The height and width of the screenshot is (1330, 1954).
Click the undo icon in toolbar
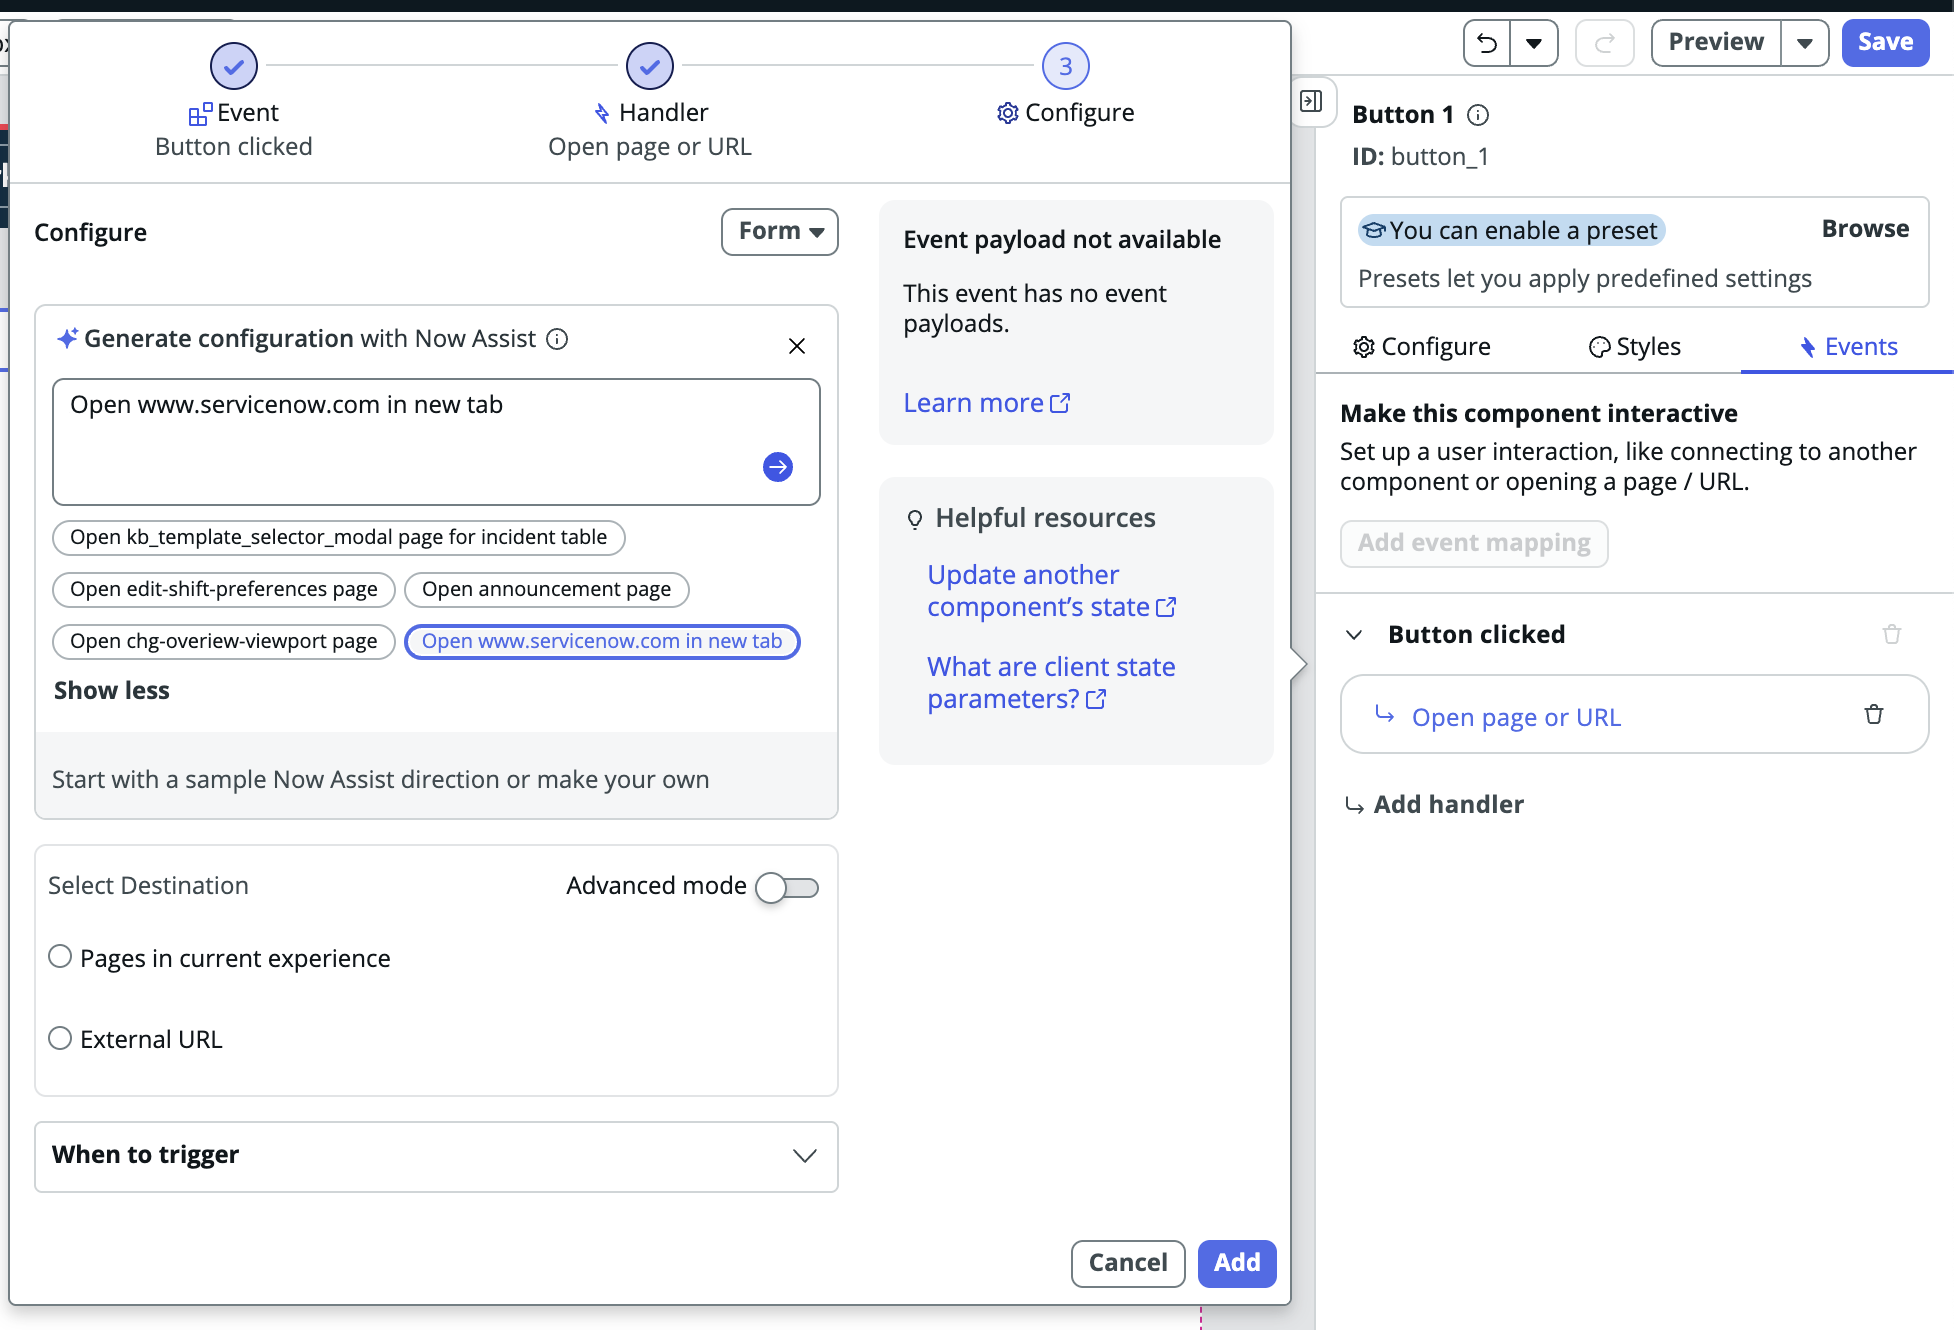tap(1487, 43)
